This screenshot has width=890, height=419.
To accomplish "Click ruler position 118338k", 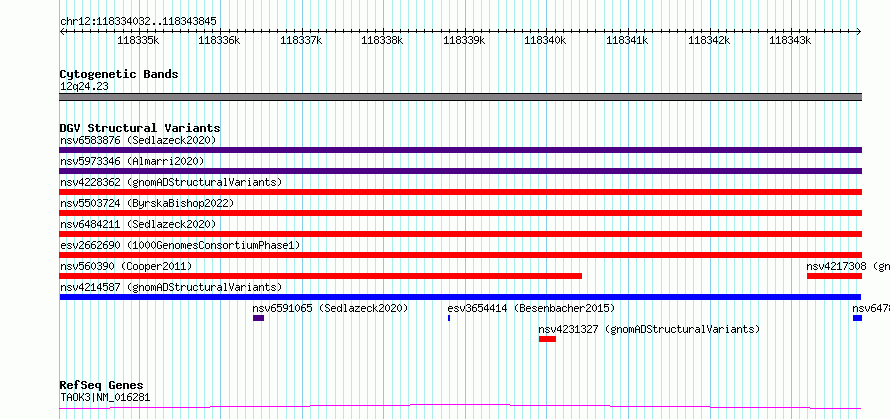I will click(382, 40).
